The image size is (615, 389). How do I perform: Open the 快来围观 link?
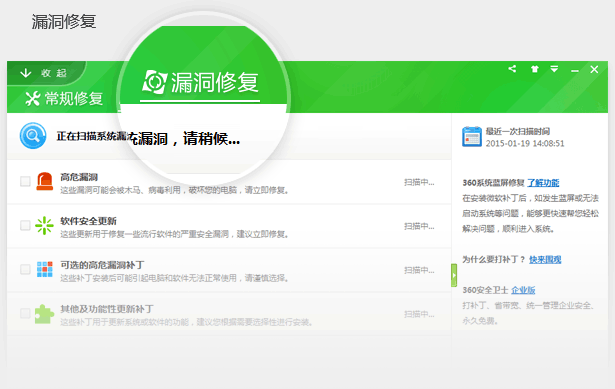(x=545, y=260)
